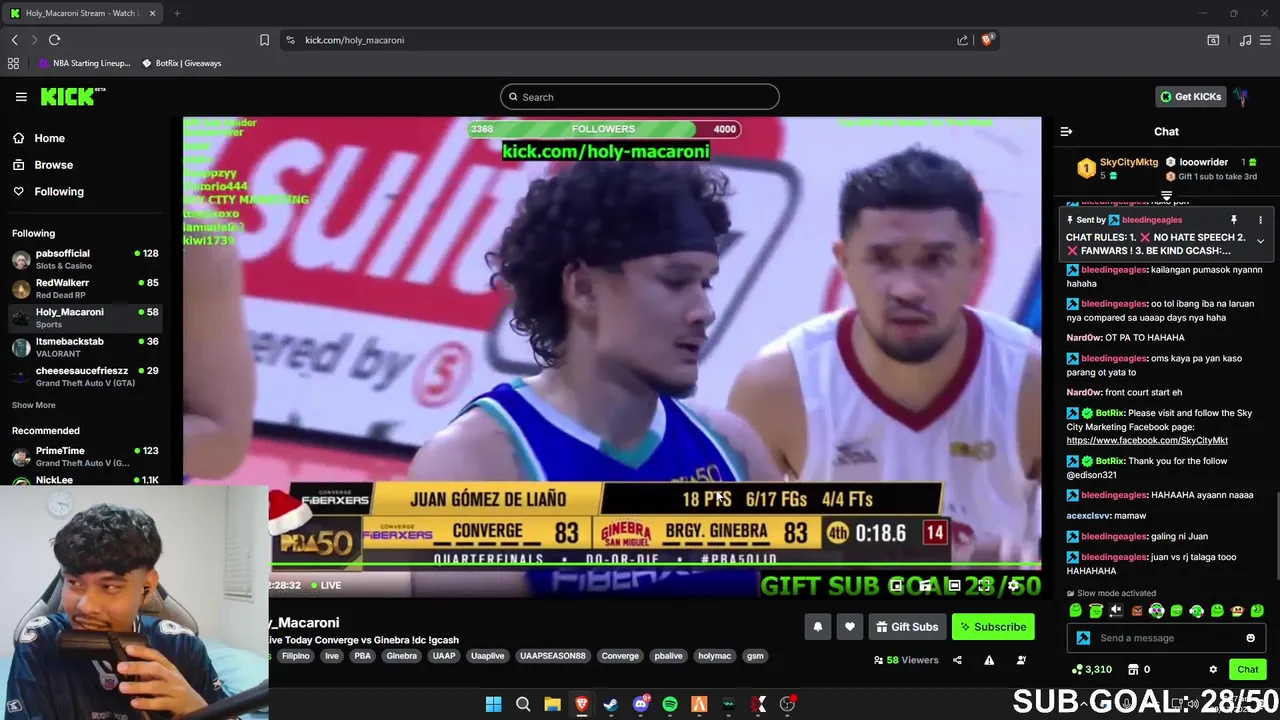This screenshot has width=1280, height=720.
Task: Report the stream with warning triangle icon
Action: (989, 660)
